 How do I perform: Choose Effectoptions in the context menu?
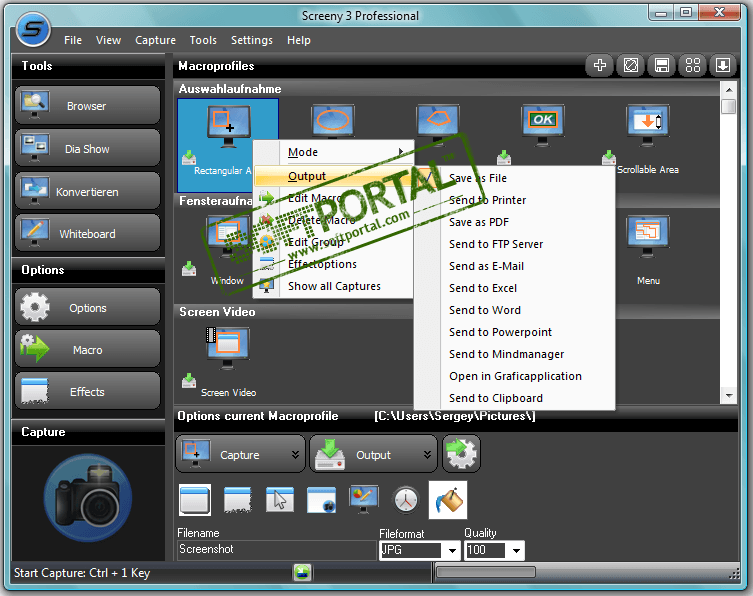pyautogui.click(x=334, y=264)
